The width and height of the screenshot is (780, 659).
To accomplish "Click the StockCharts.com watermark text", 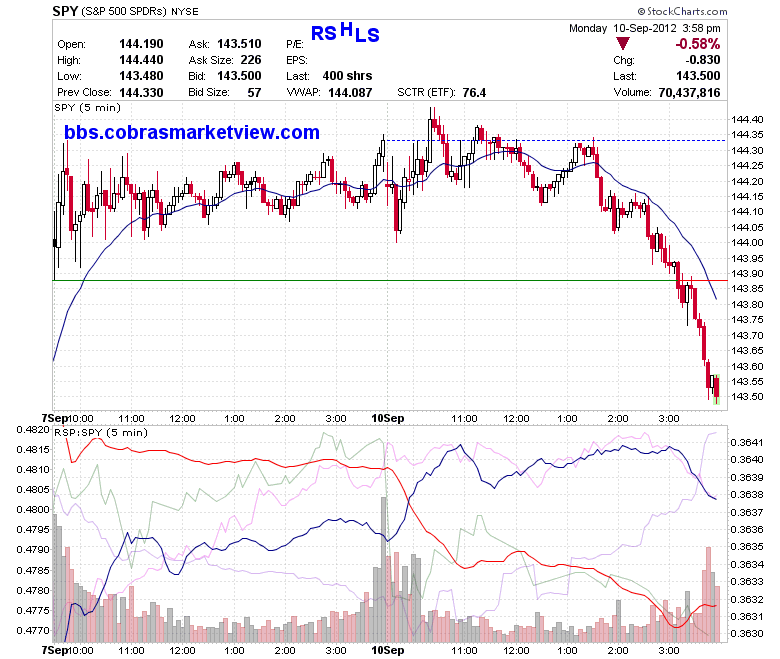I will (682, 11).
